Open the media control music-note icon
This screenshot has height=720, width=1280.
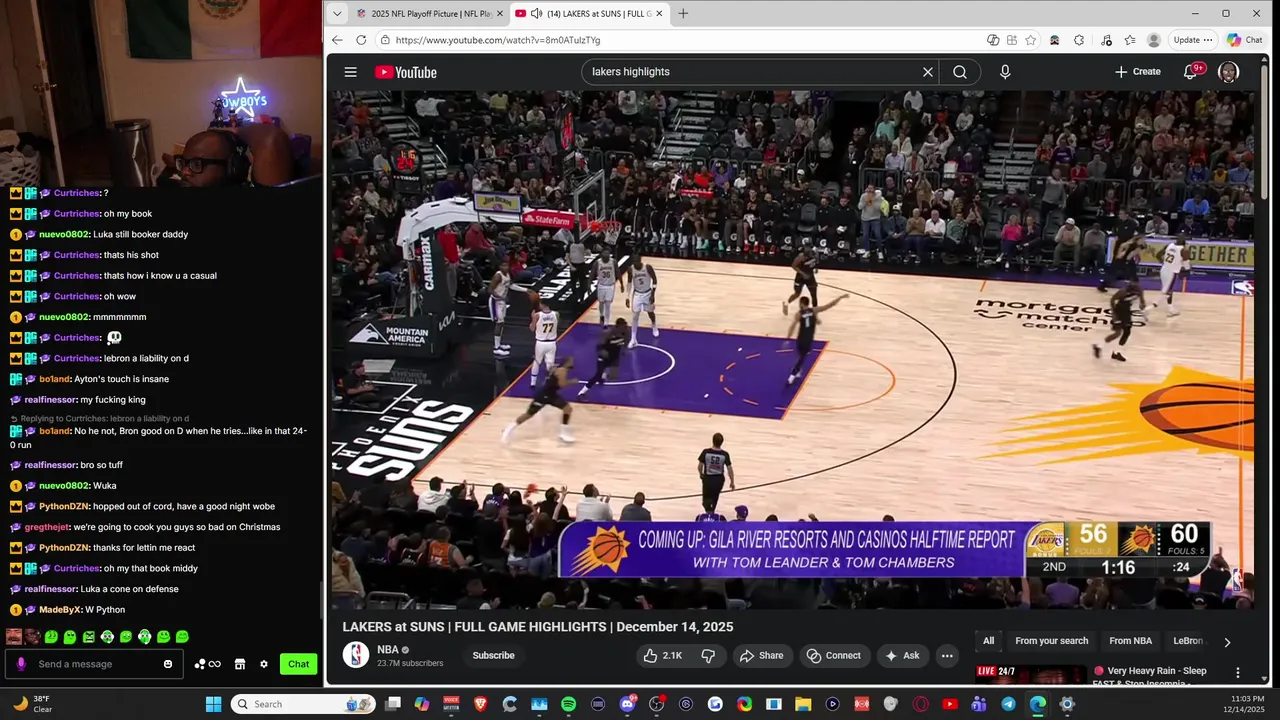[1106, 40]
